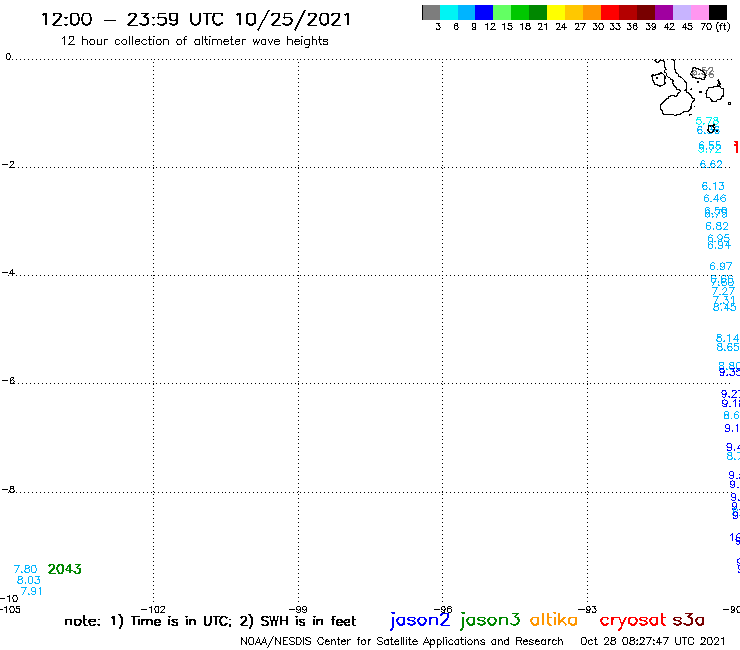Image resolution: width=740 pixels, height=650 pixels.
Task: Click the wave height value '5.78'
Action: [x=707, y=121]
